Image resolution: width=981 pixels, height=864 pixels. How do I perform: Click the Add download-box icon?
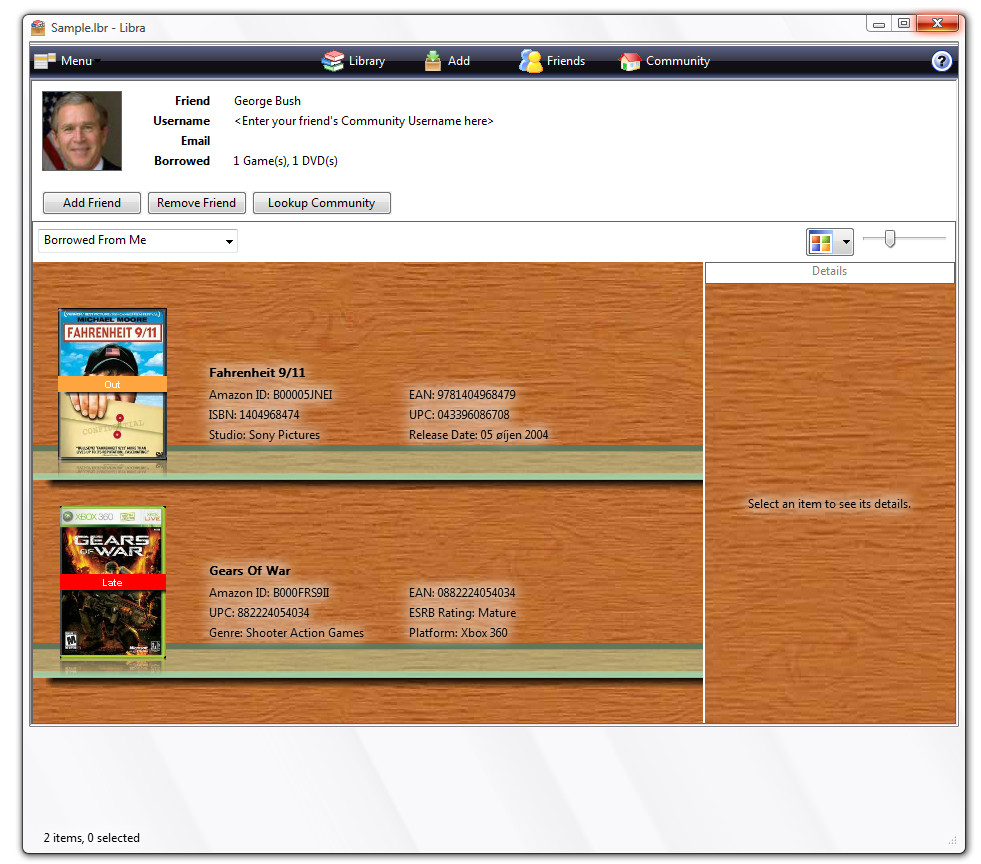click(433, 61)
